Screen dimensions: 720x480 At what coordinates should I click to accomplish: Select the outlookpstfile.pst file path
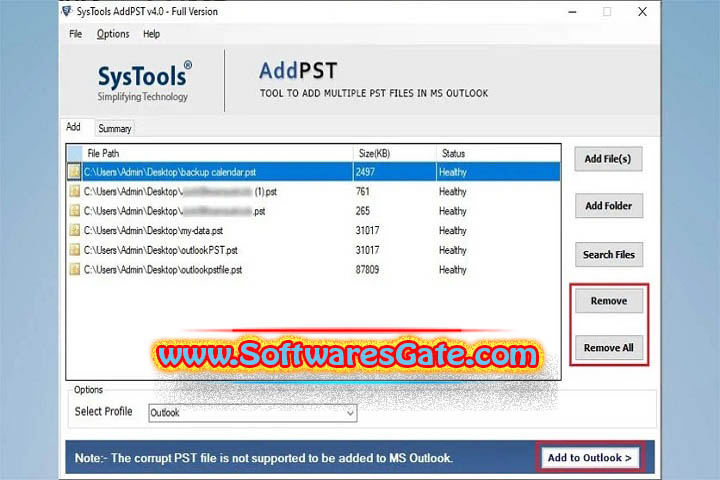163,270
